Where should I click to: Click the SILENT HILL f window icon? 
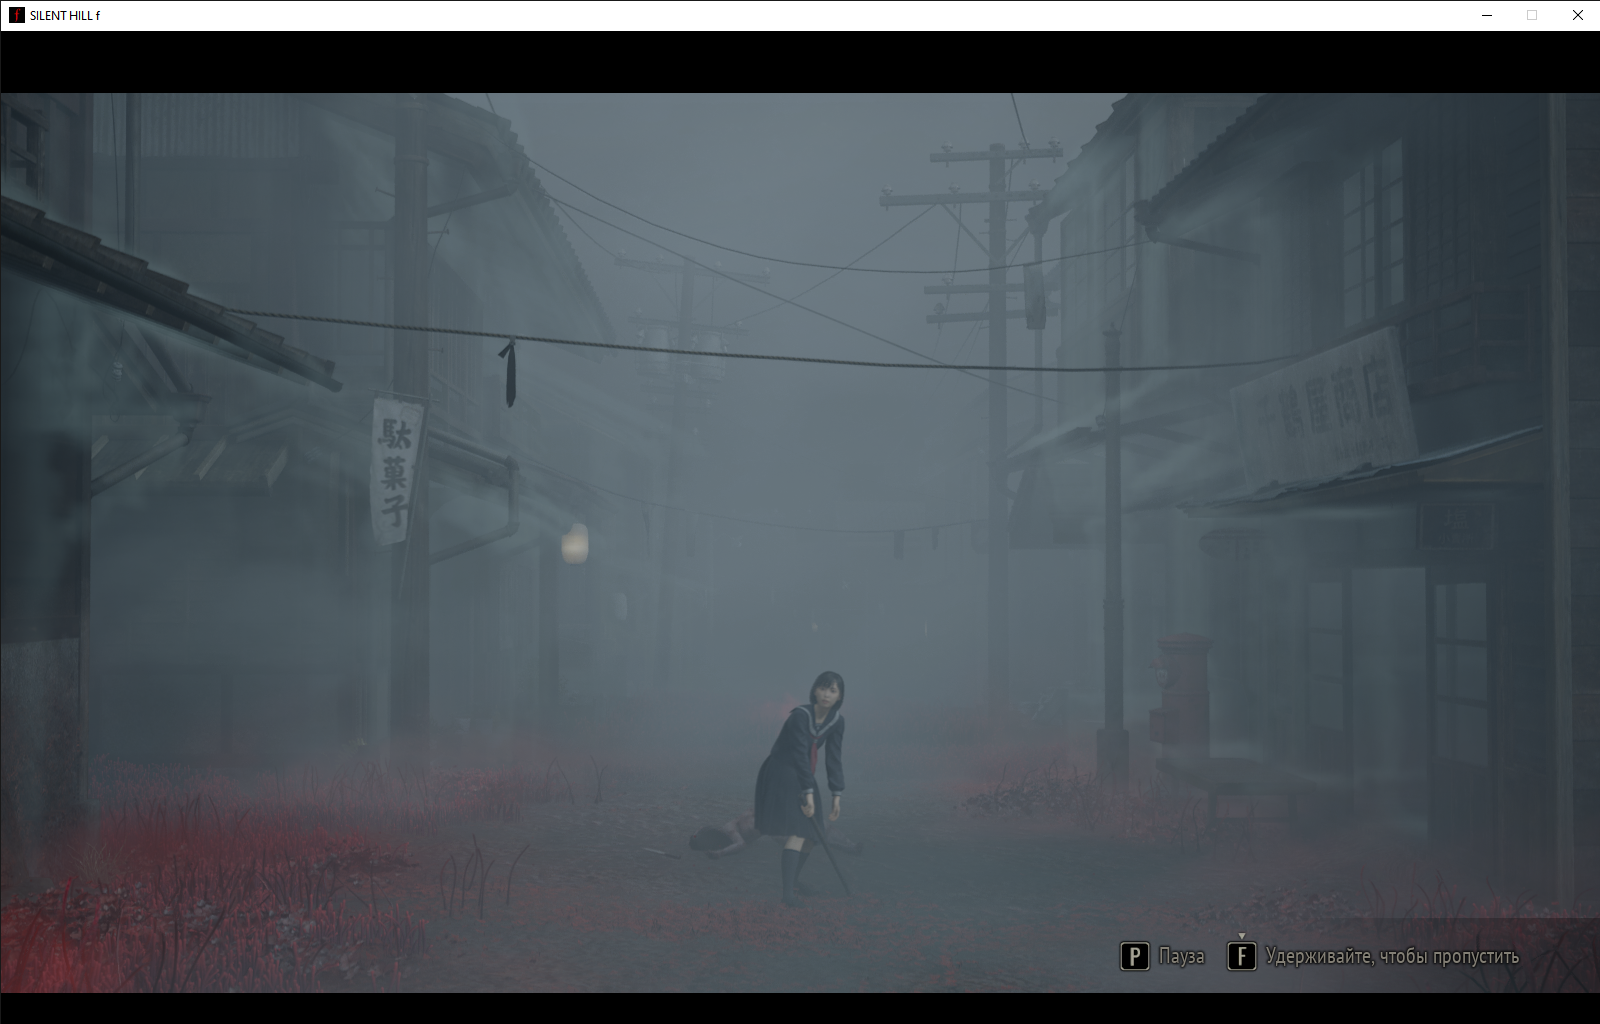[x=16, y=16]
